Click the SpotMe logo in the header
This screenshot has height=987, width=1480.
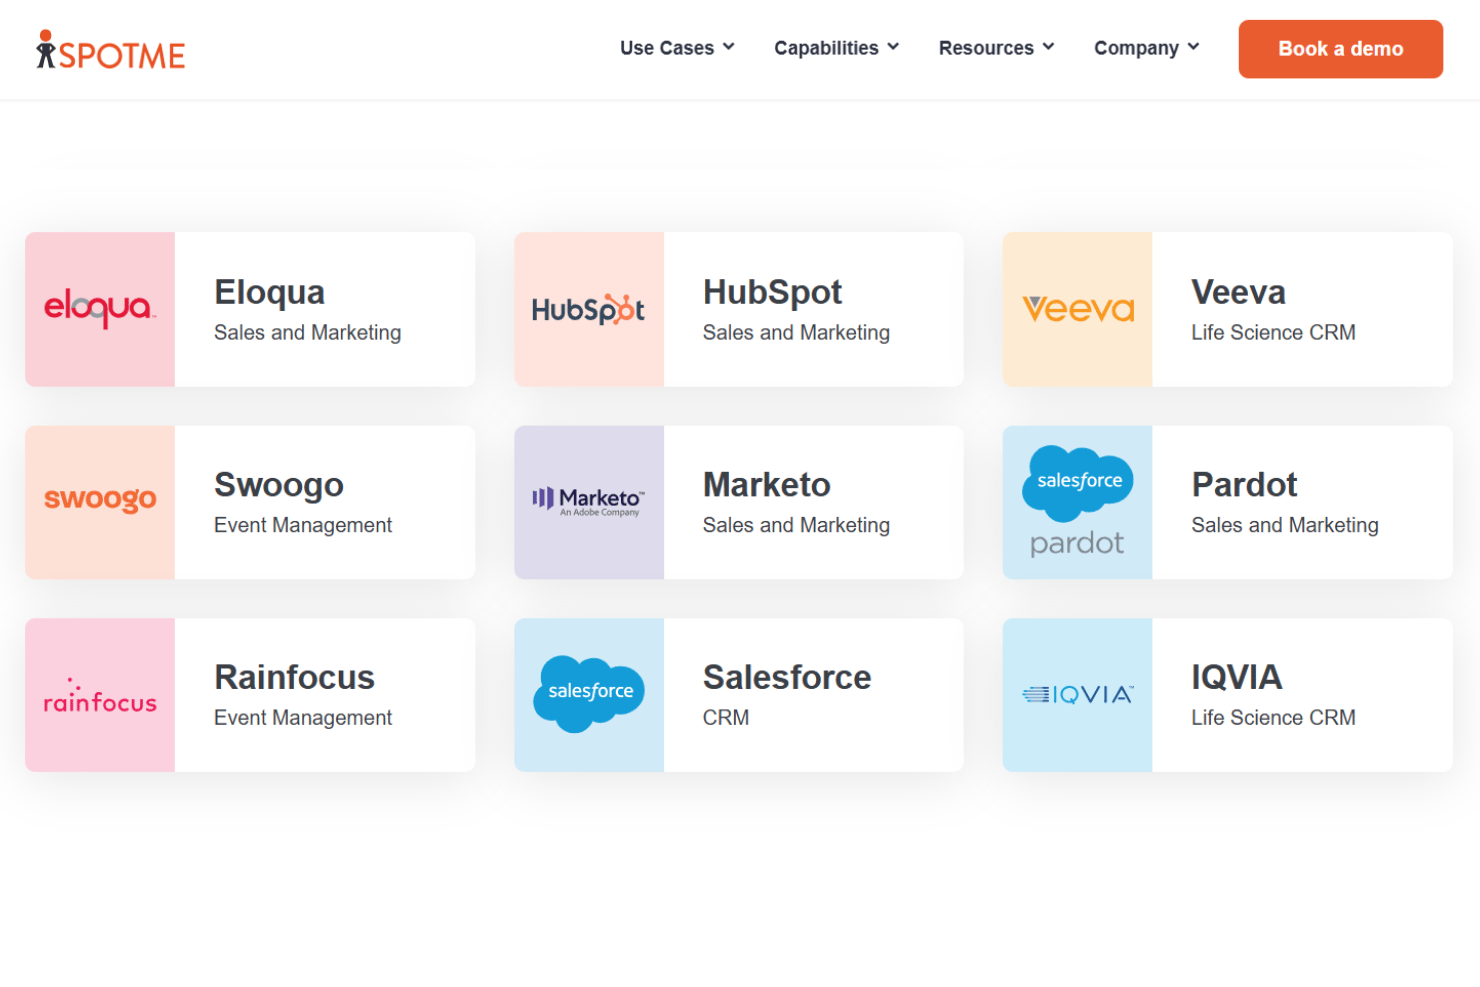coord(111,50)
